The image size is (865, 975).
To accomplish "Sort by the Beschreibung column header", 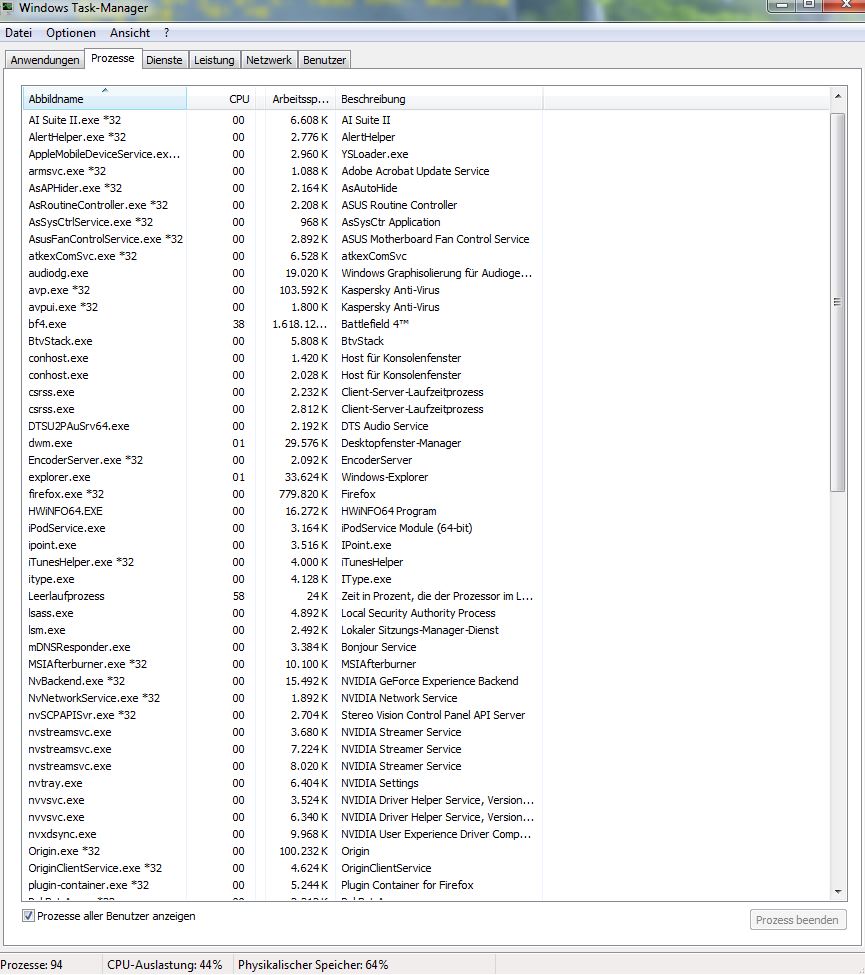I will click(439, 99).
